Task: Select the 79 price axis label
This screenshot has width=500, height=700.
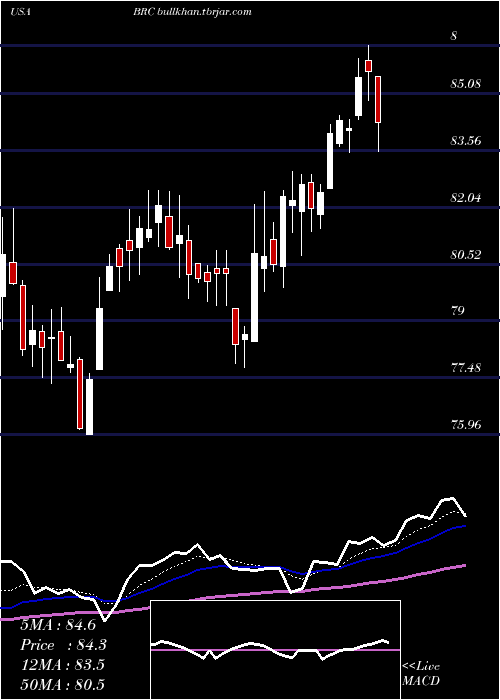Action: (458, 311)
